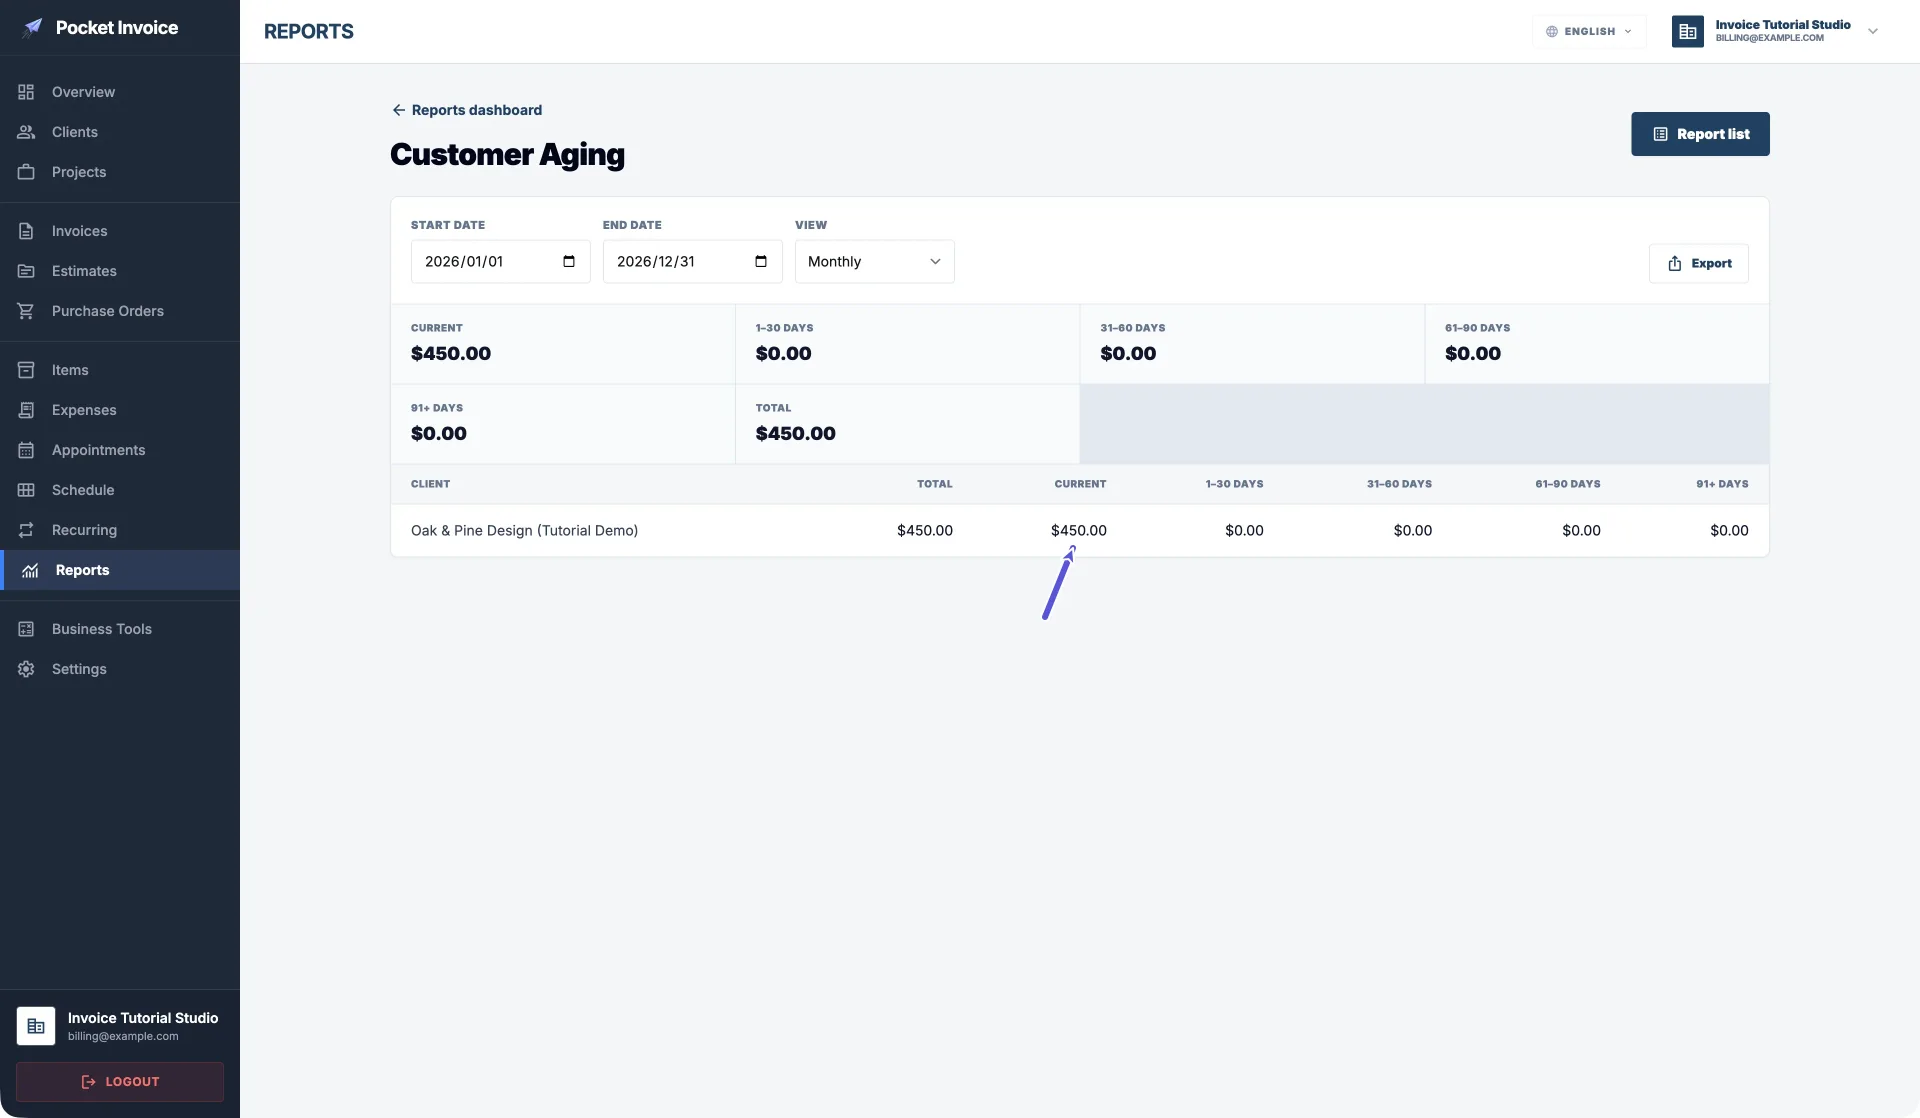The image size is (1920, 1118).
Task: Navigate to Settings in the sidebar
Action: point(120,669)
